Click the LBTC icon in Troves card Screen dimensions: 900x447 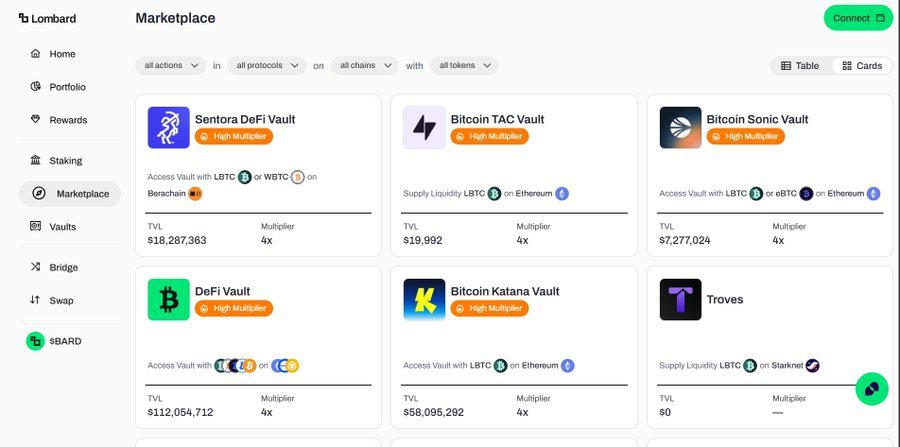pos(750,366)
